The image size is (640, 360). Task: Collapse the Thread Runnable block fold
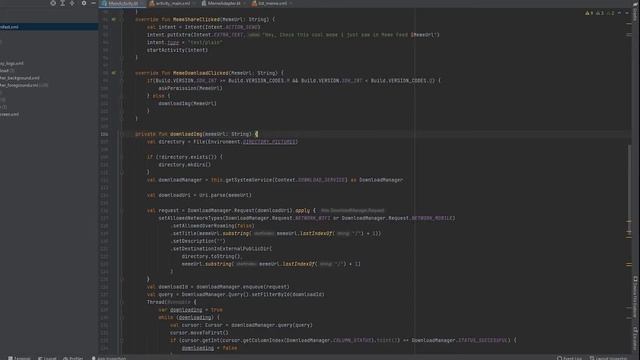point(122,302)
